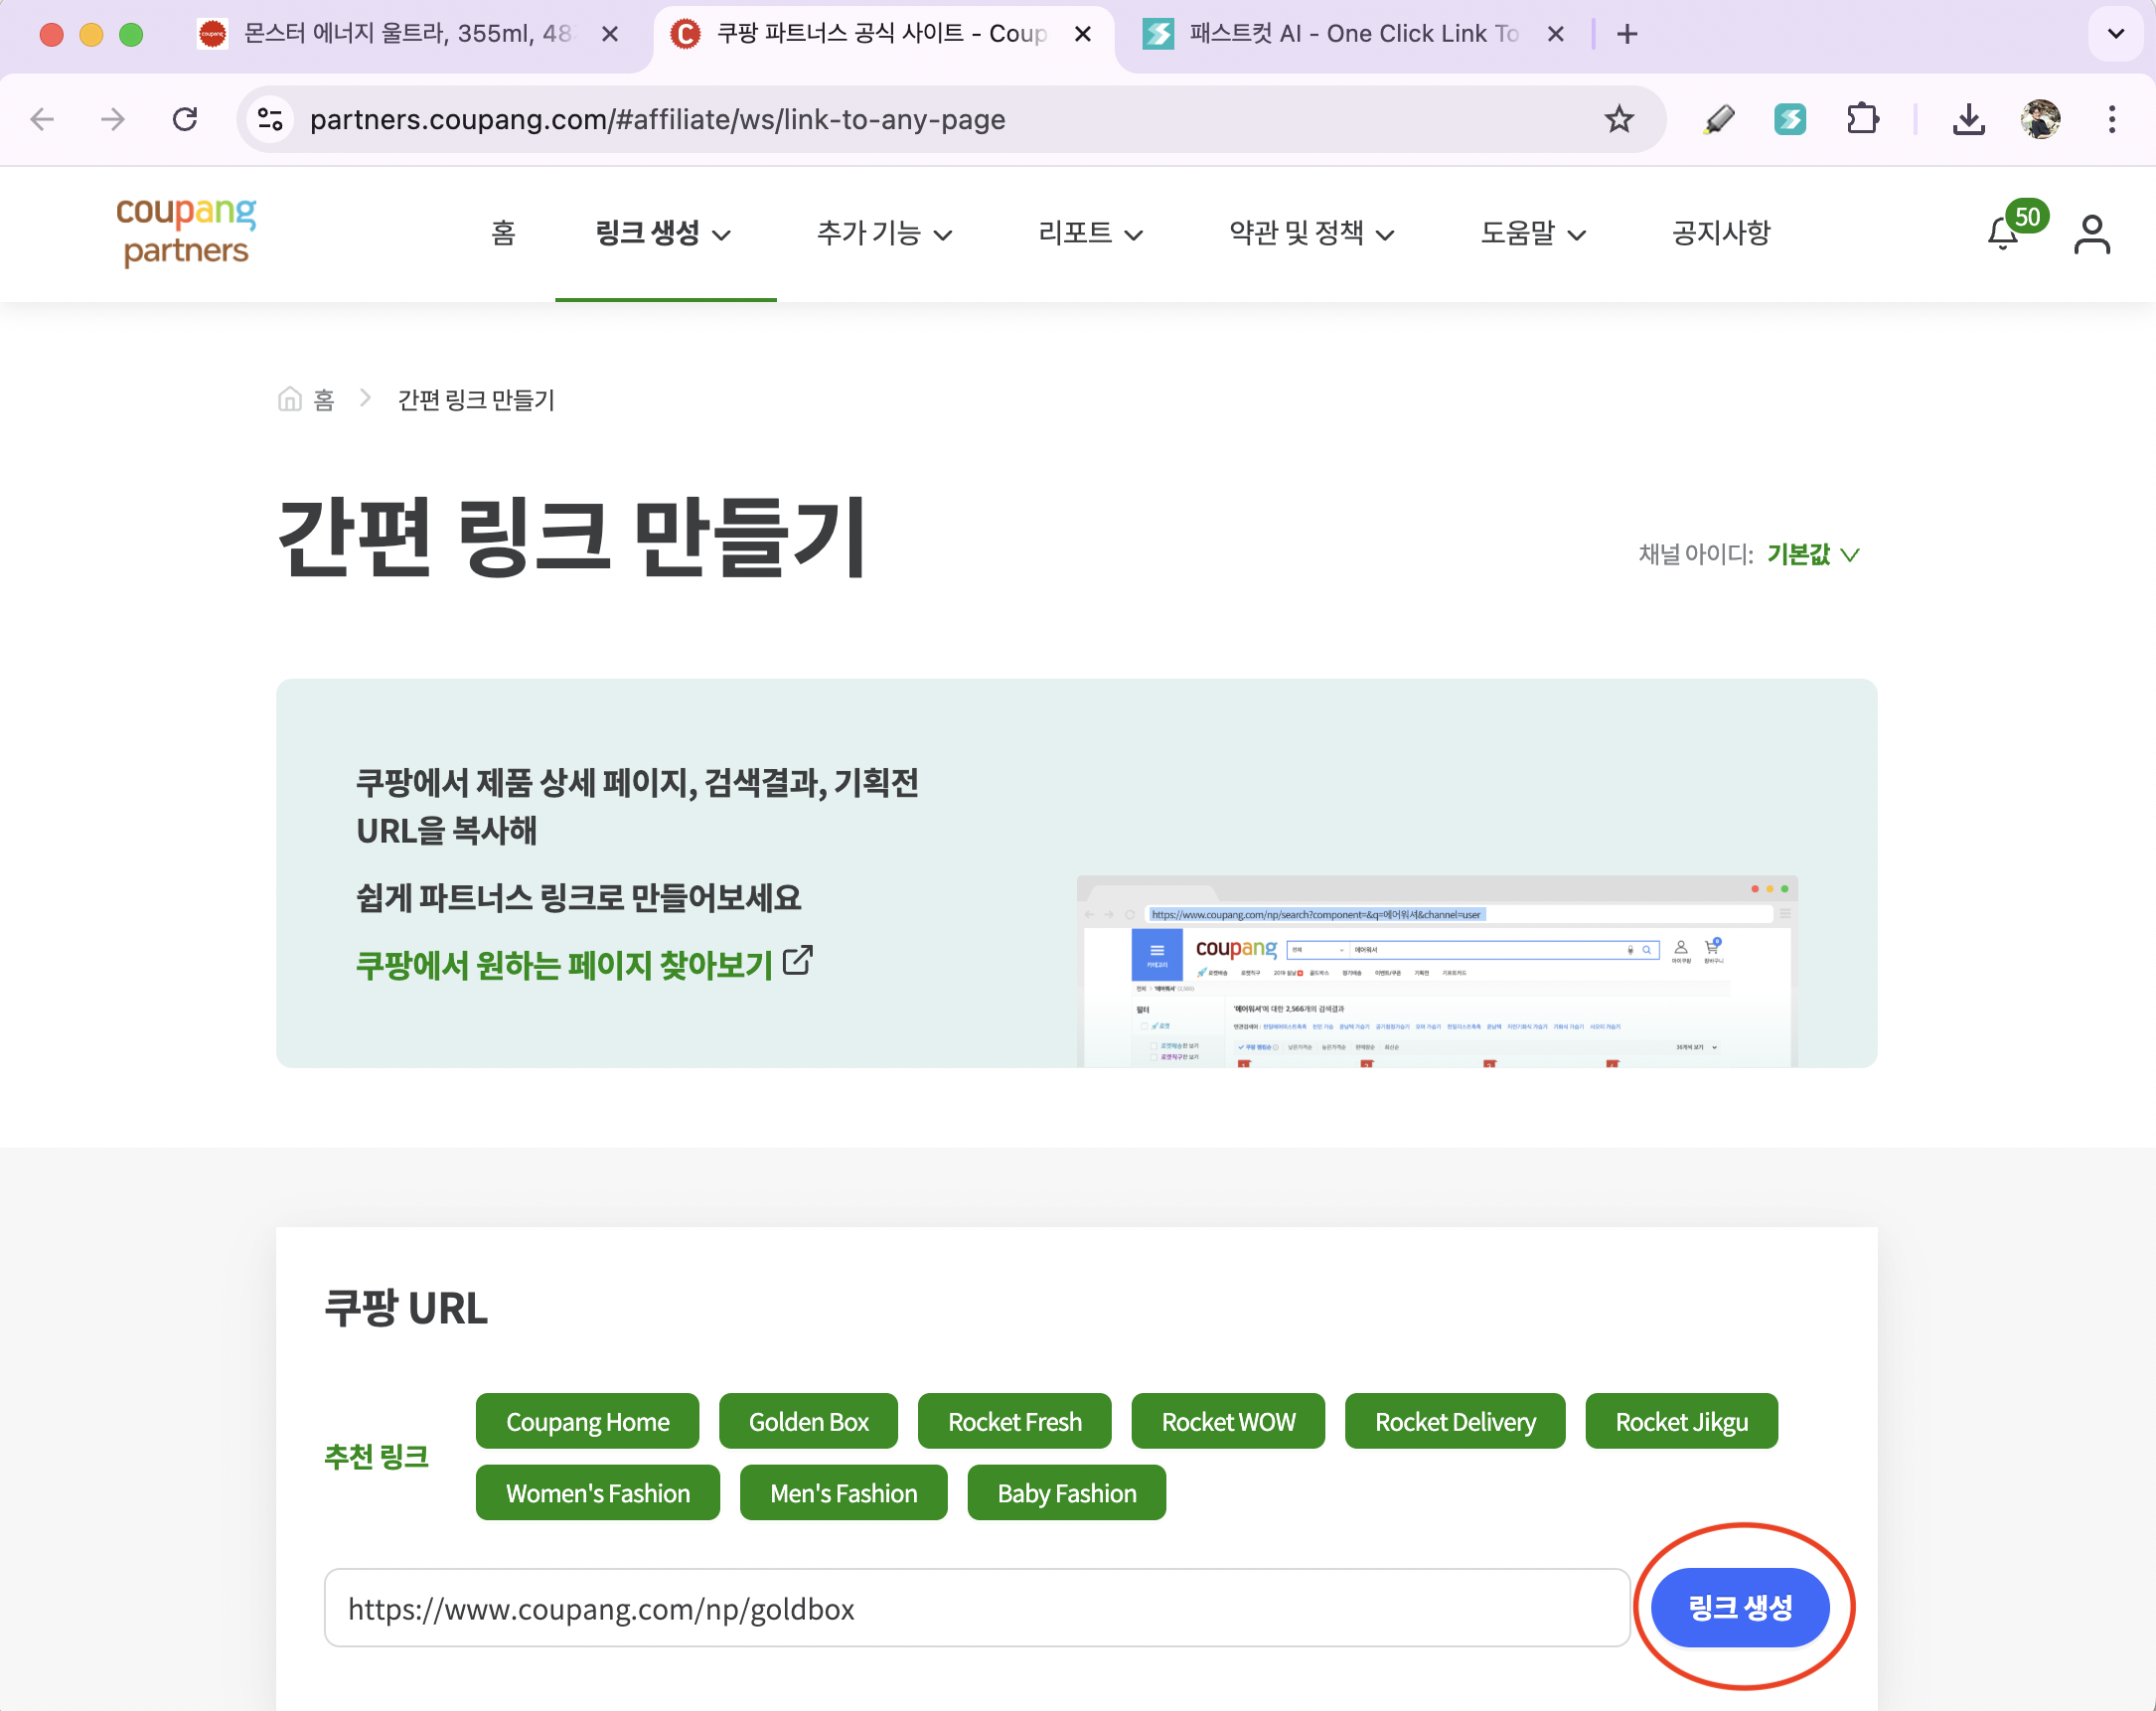
Task: Close the 패스트컷 AI tab
Action: 1555,34
